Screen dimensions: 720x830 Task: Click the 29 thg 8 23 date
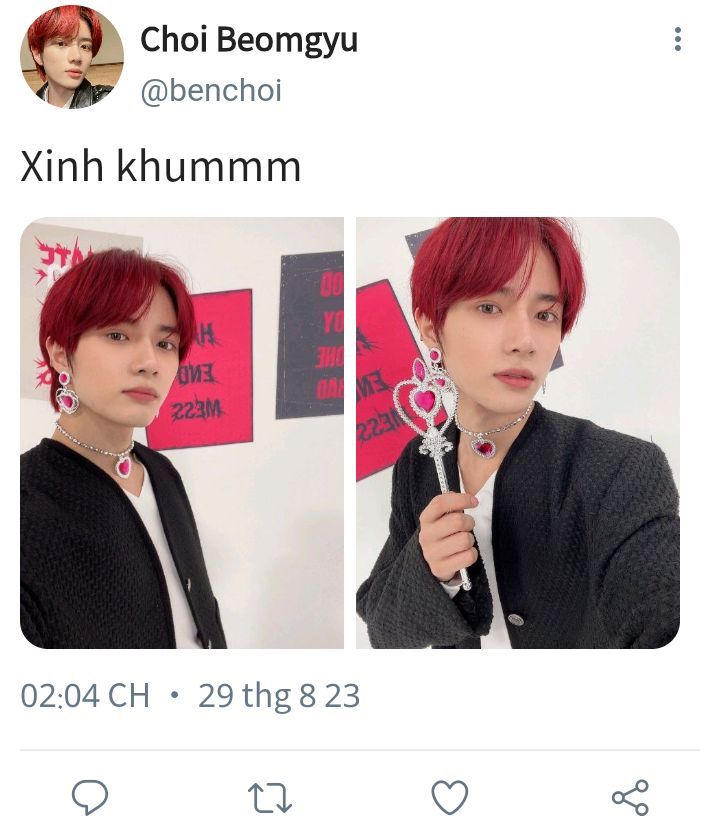pyautogui.click(x=279, y=695)
